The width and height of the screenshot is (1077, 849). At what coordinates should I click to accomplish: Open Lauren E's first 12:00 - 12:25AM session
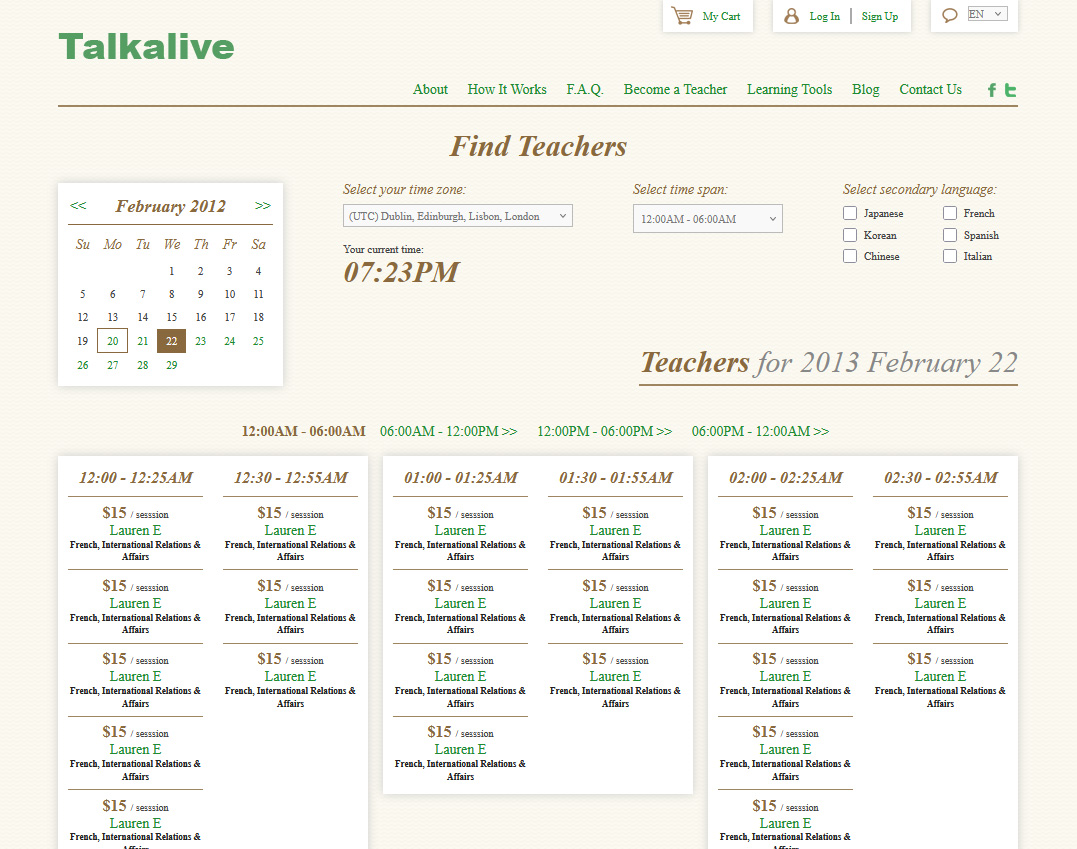[x=135, y=530]
